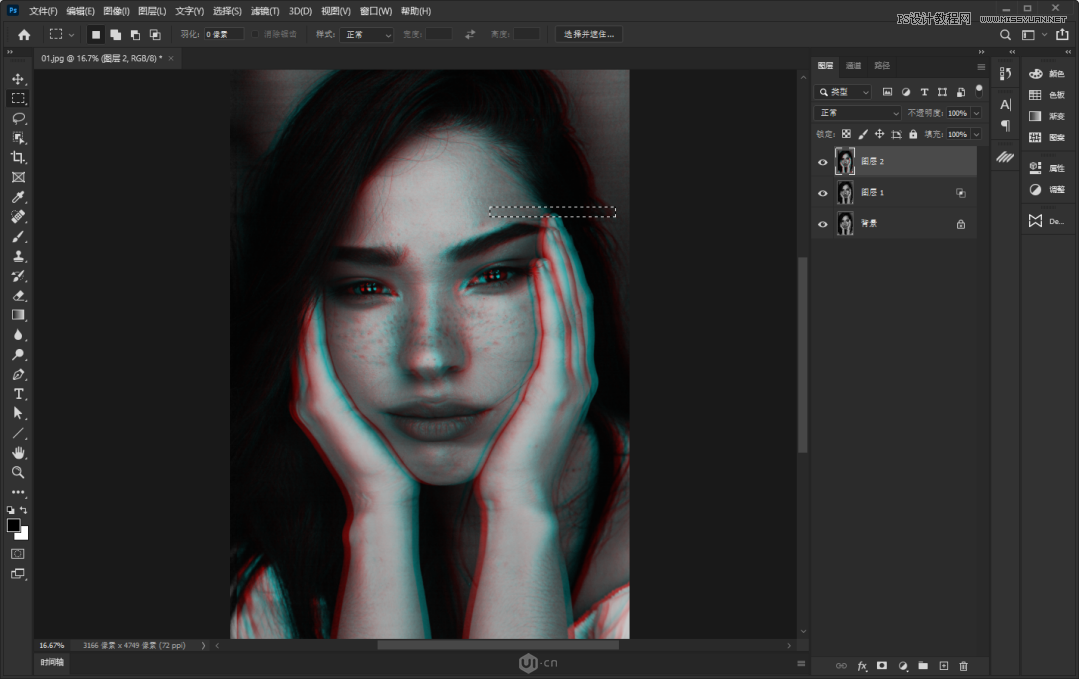Select the Crop tool
The height and width of the screenshot is (679, 1079).
click(18, 157)
